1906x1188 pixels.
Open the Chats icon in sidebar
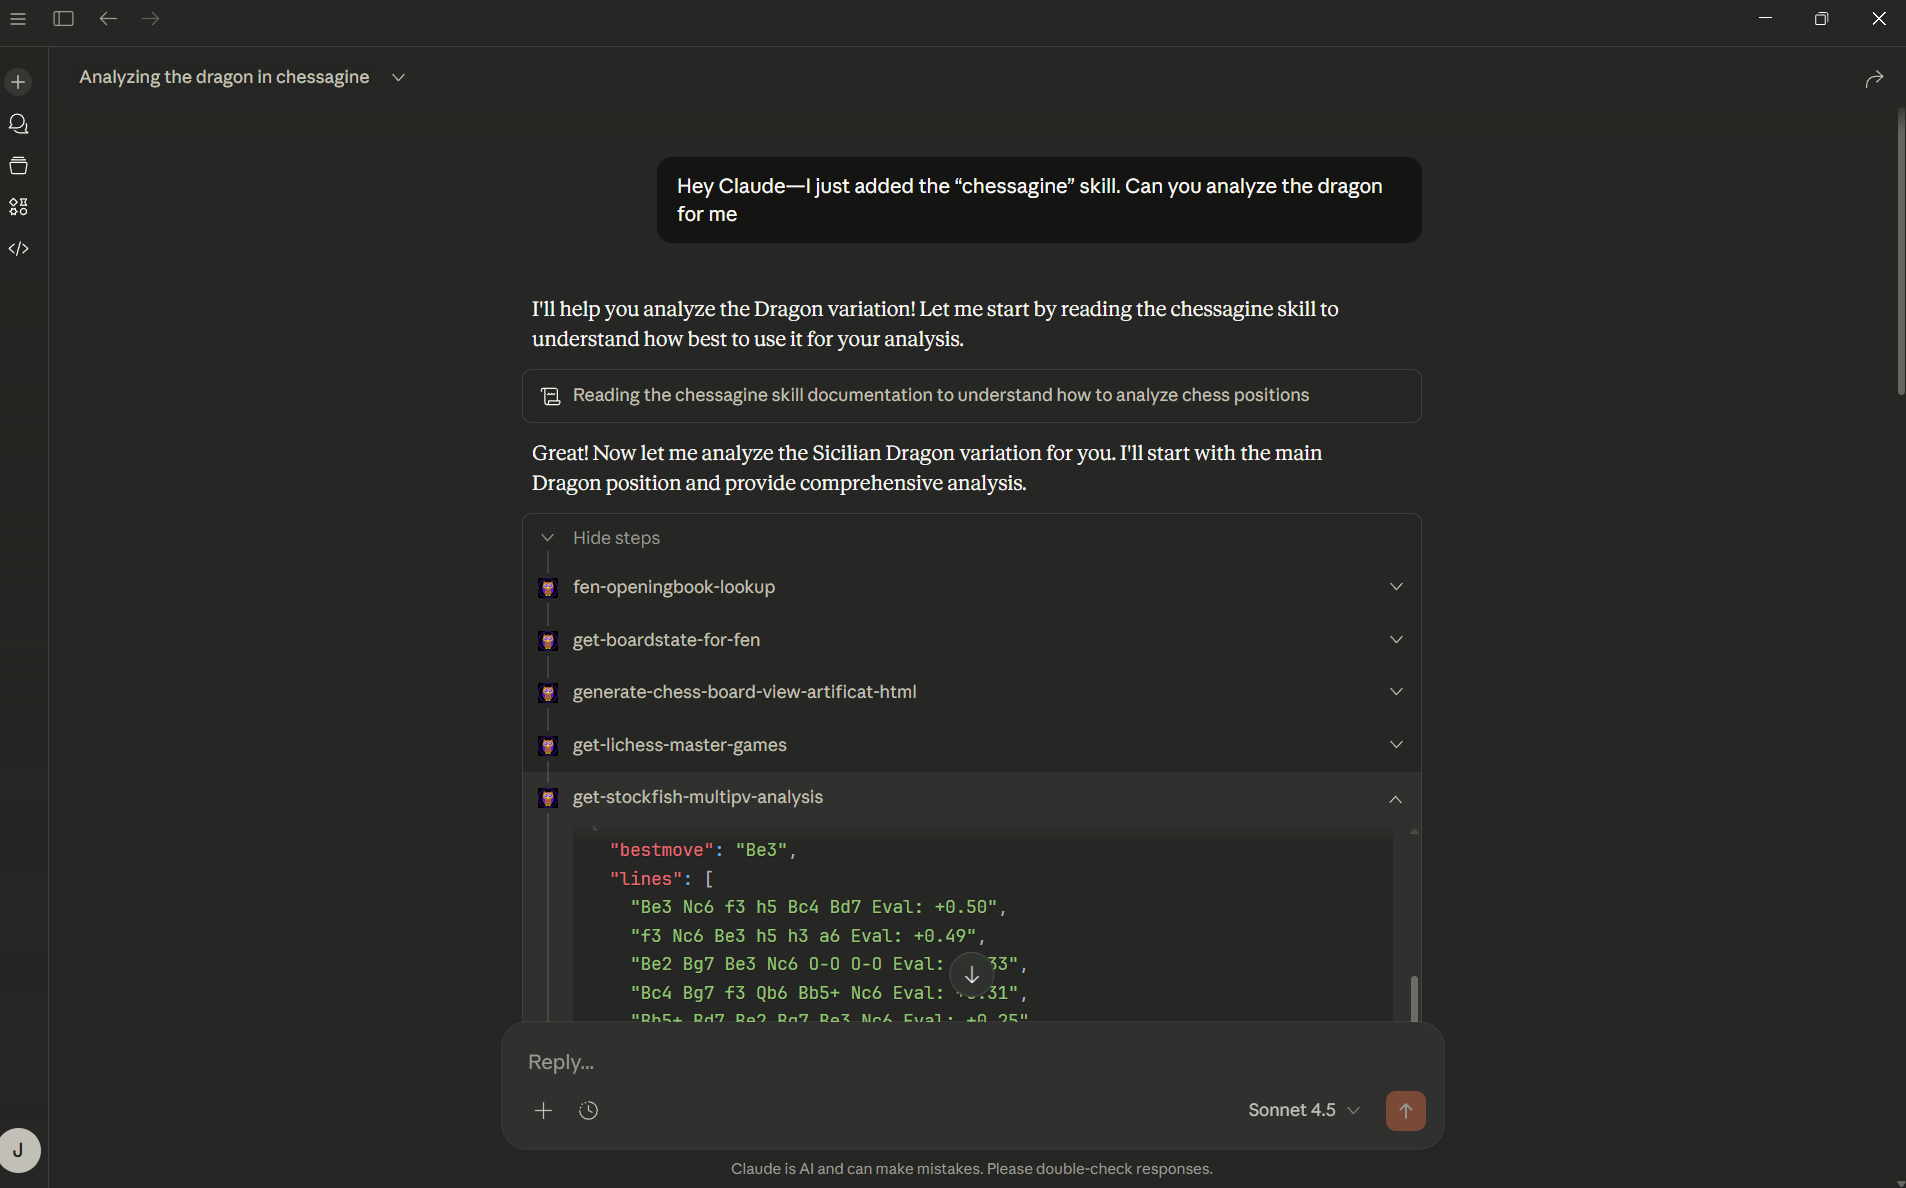pos(18,124)
